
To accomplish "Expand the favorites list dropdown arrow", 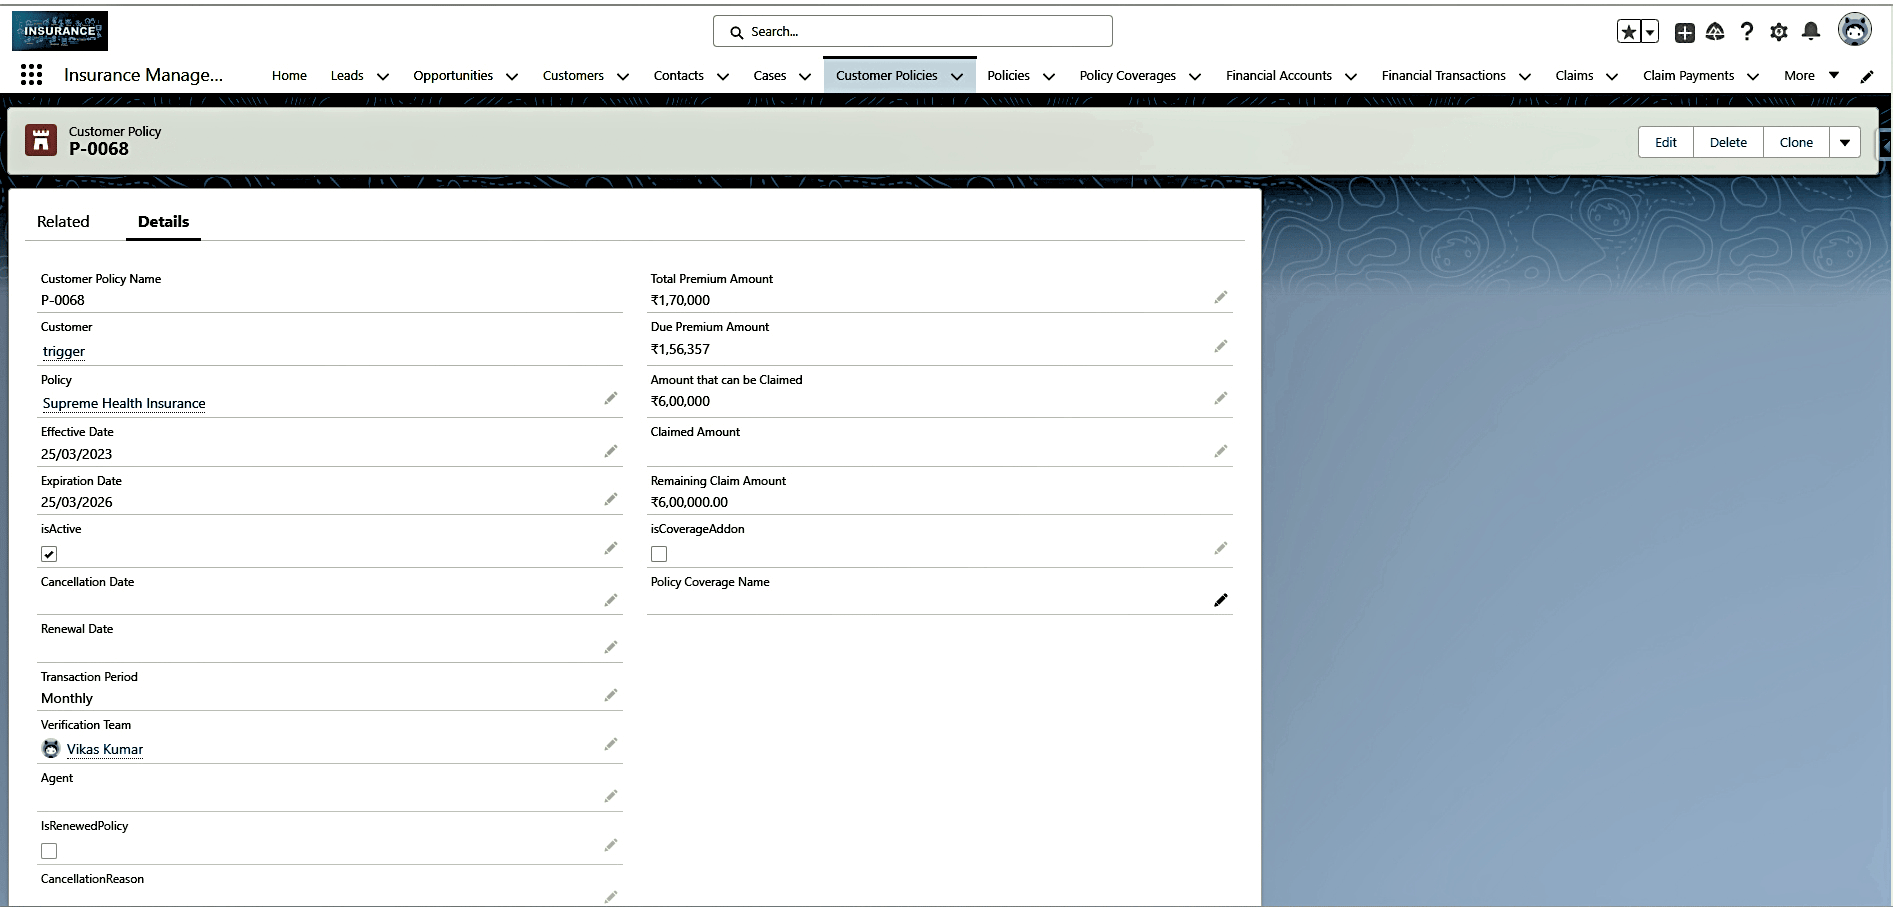I will 1650,32.
